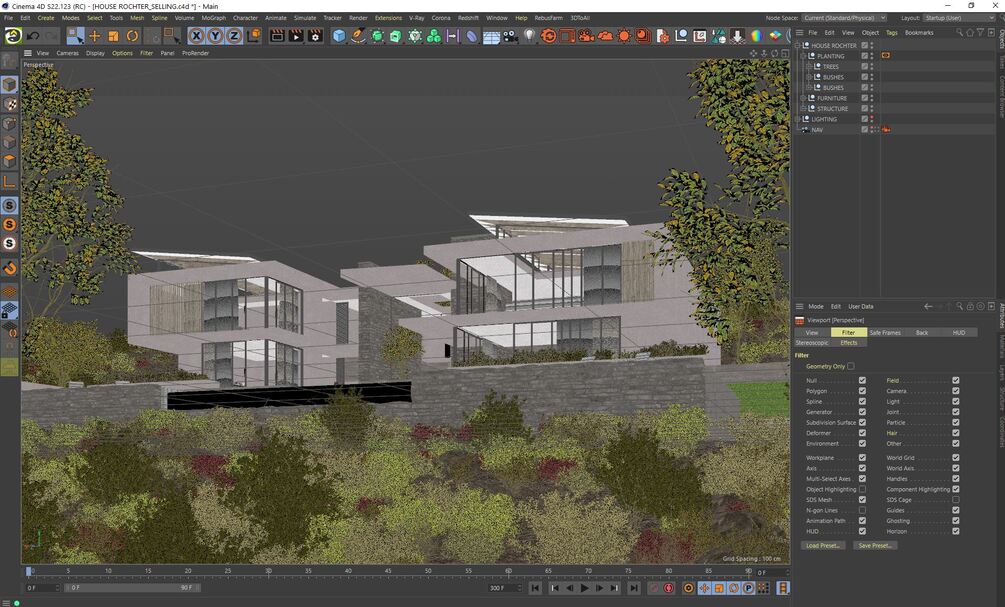Screen dimensions: 1005x607
Task: Open Object Manager Tags menu
Action: pos(892,32)
